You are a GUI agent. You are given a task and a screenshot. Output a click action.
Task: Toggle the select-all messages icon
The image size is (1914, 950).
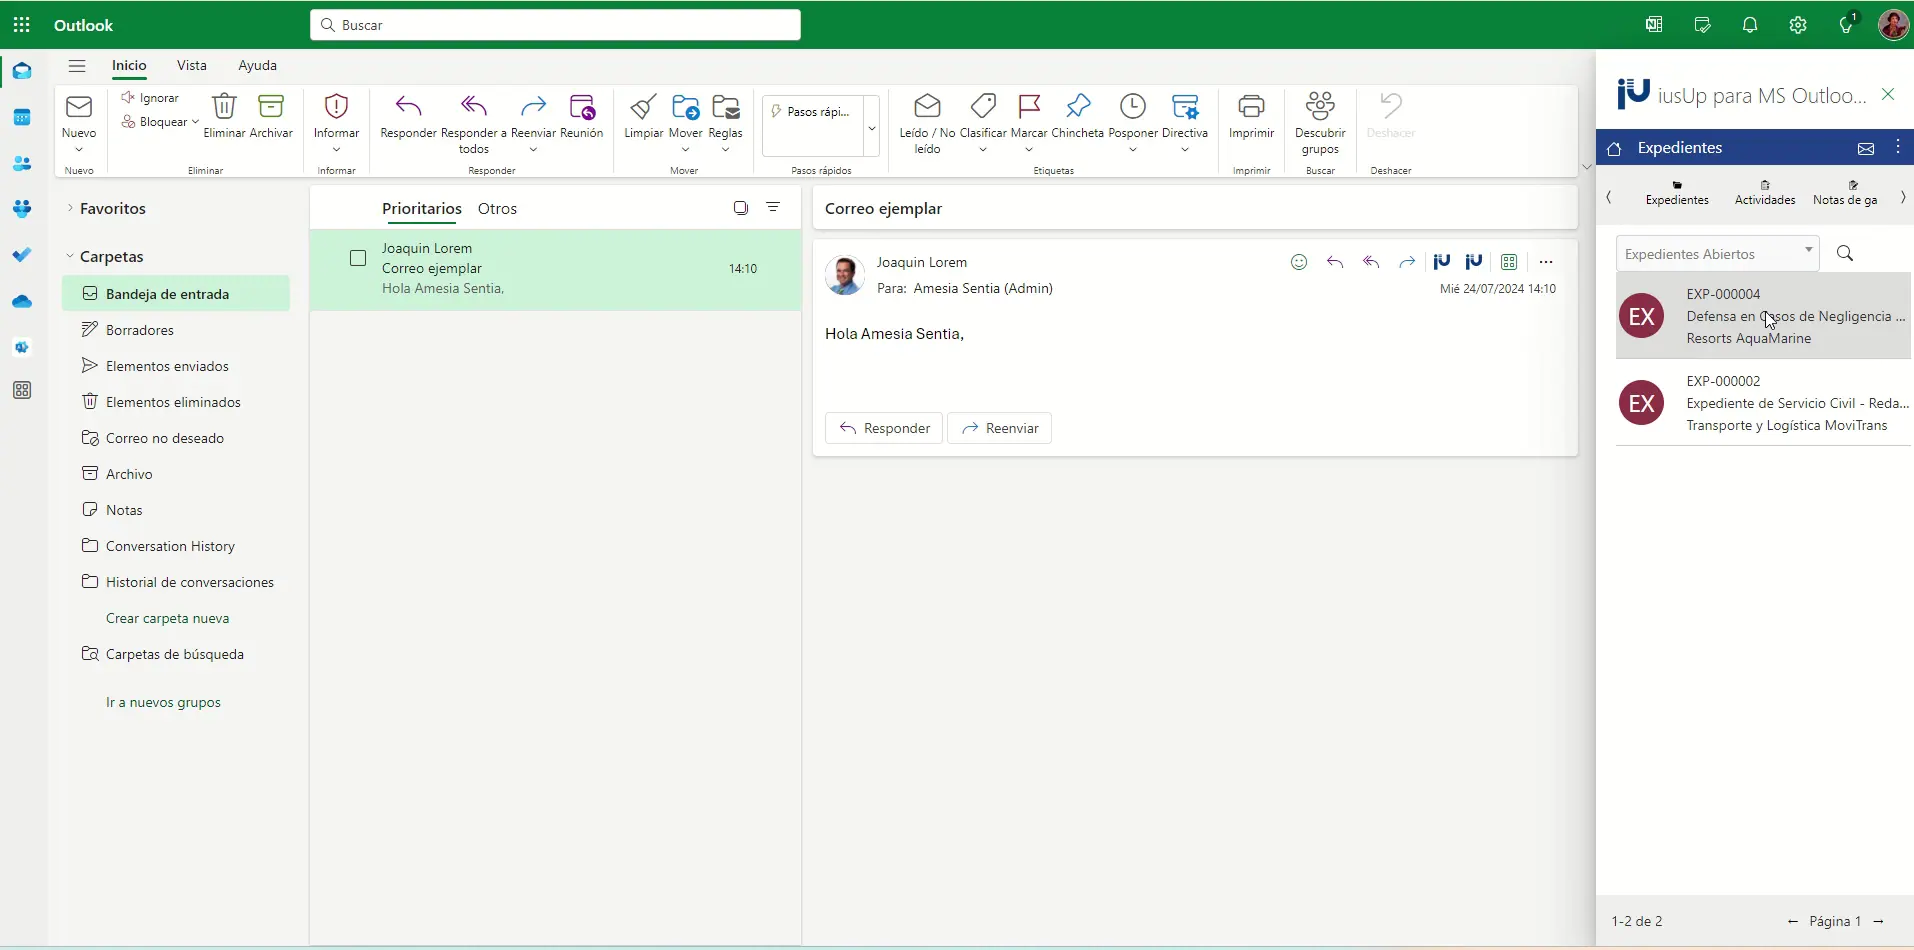(x=741, y=208)
